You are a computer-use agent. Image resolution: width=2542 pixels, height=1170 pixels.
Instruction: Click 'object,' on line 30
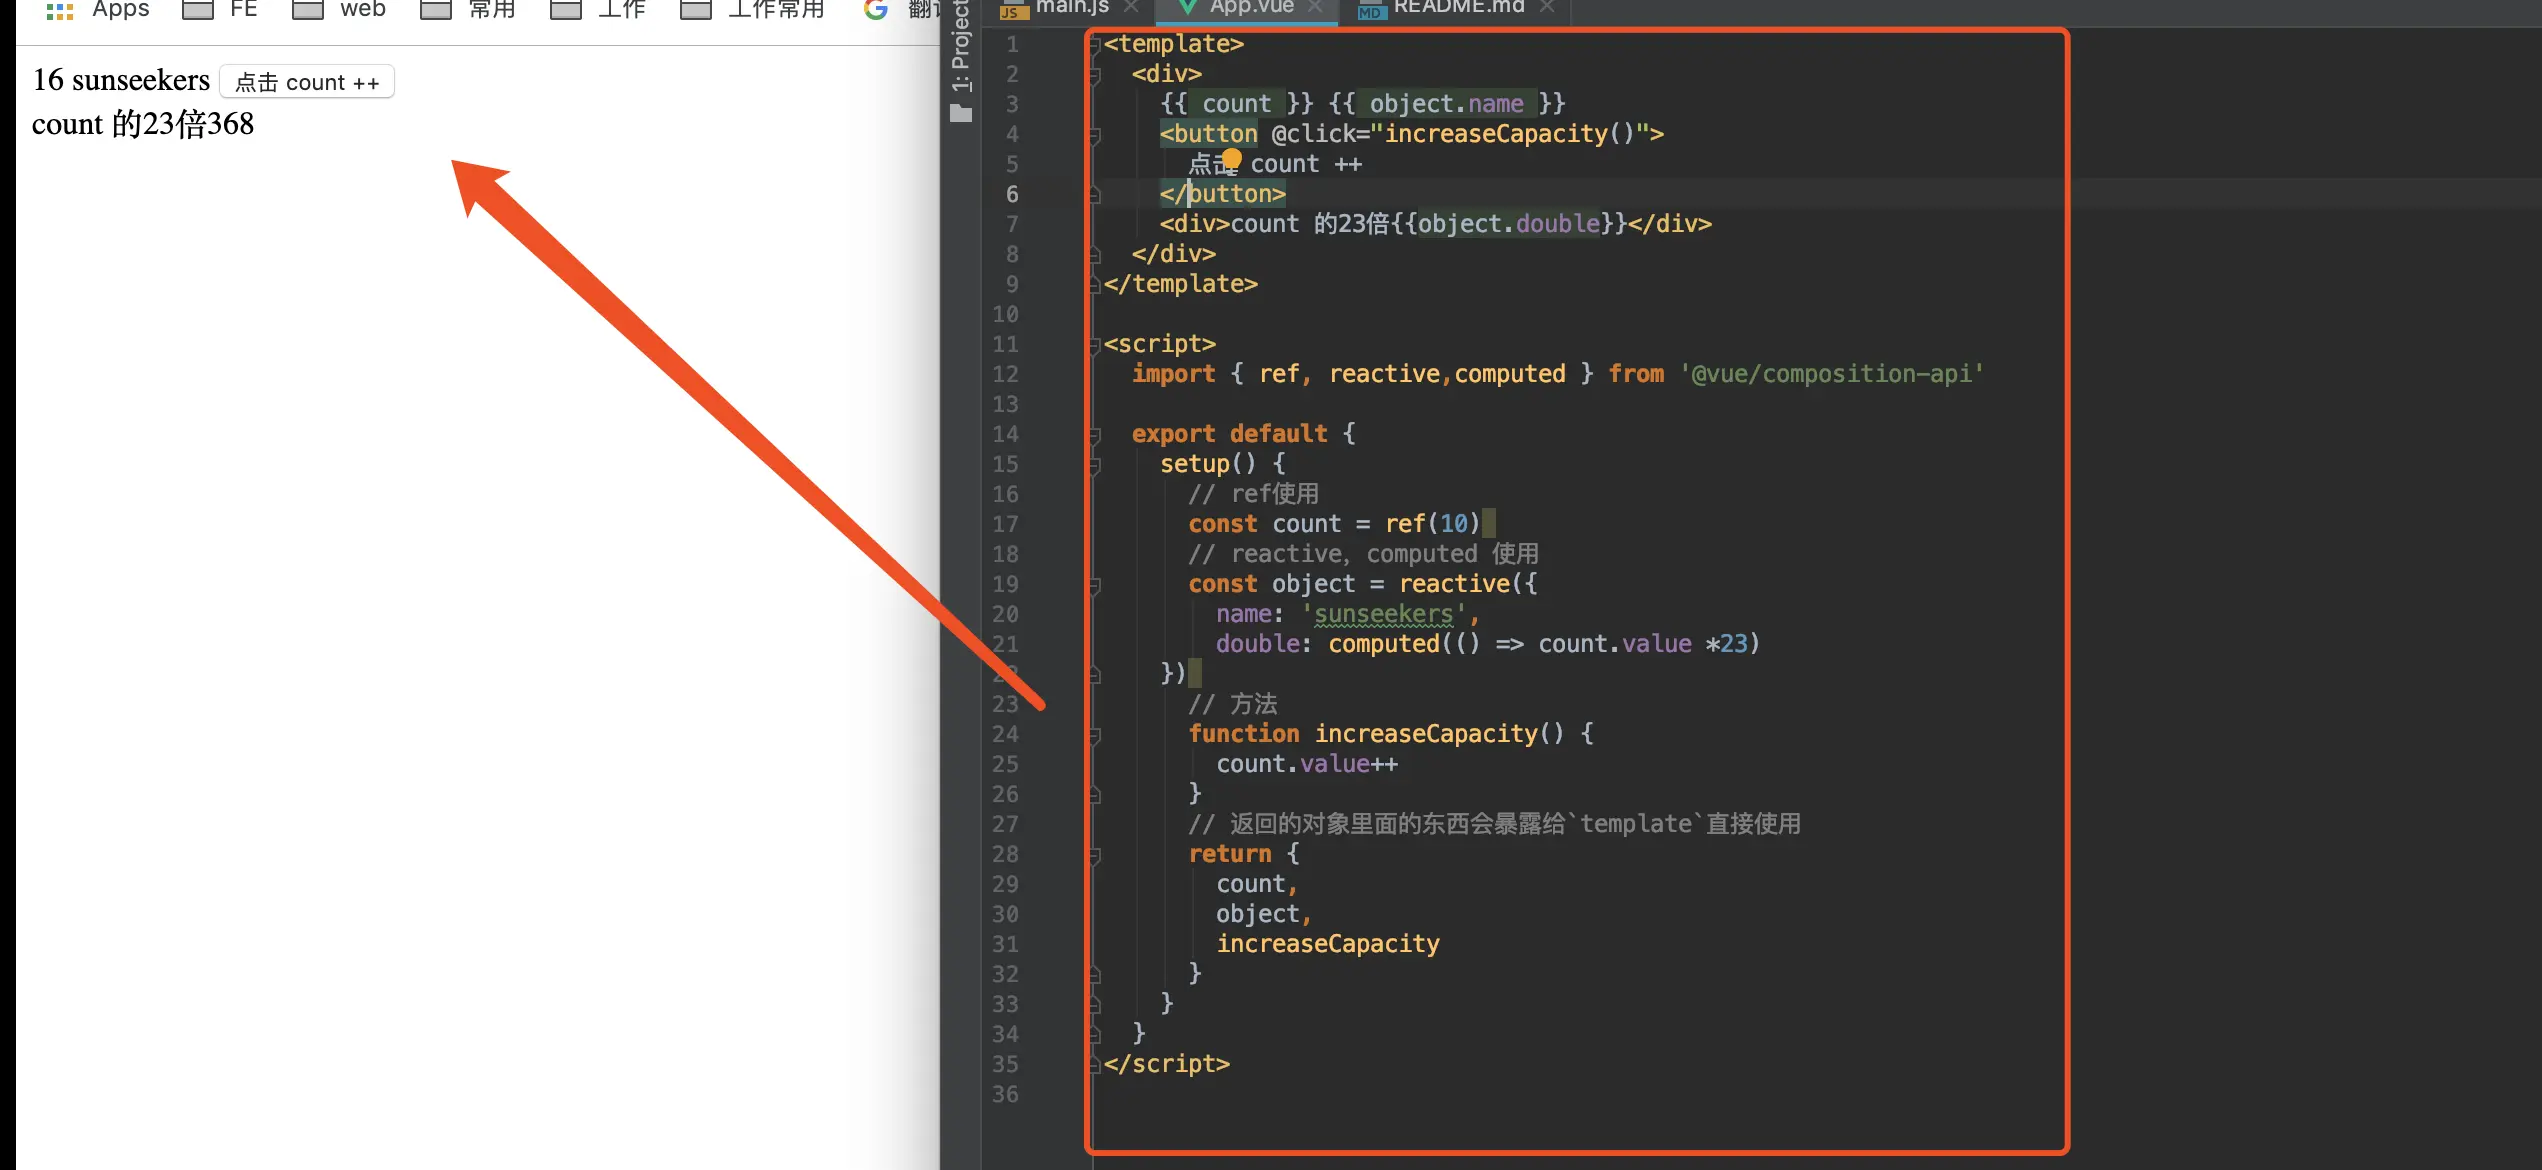[x=1264, y=914]
